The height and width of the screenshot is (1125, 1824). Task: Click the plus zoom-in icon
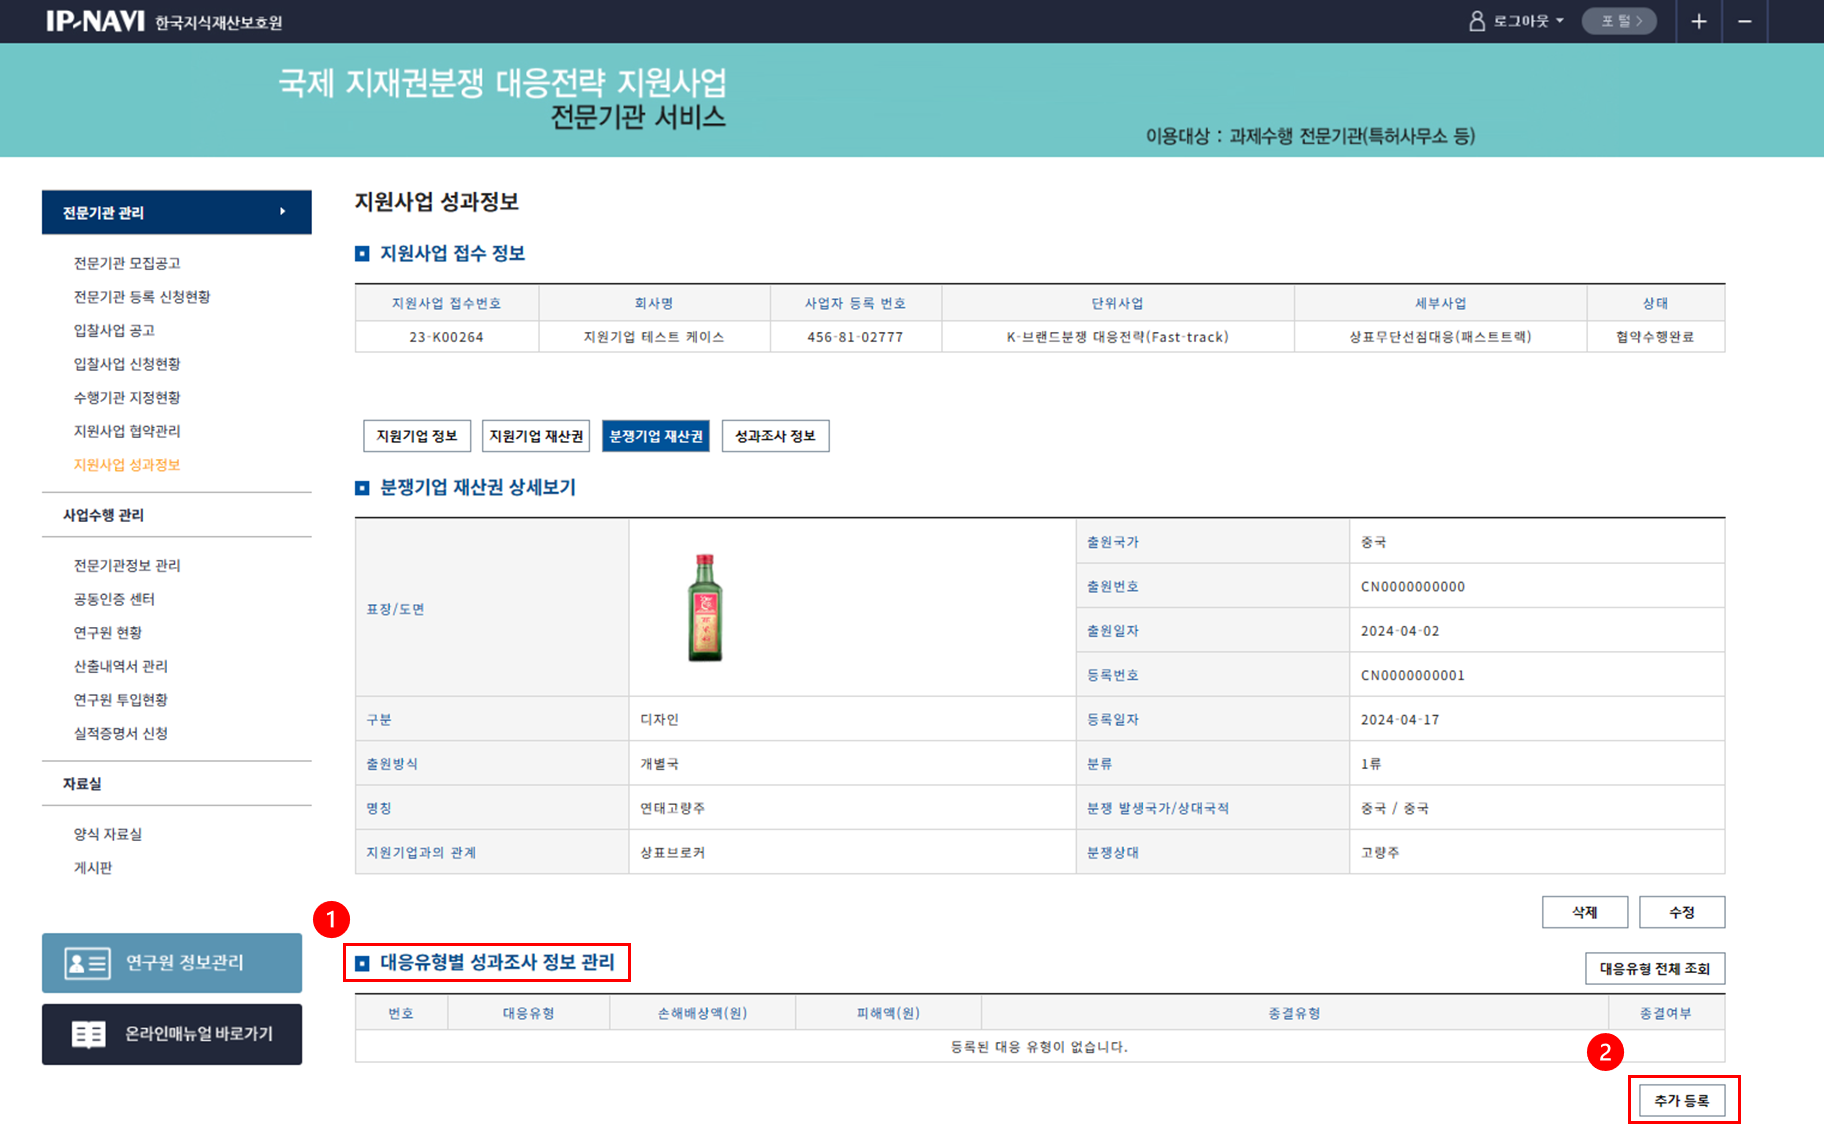pos(1698,21)
